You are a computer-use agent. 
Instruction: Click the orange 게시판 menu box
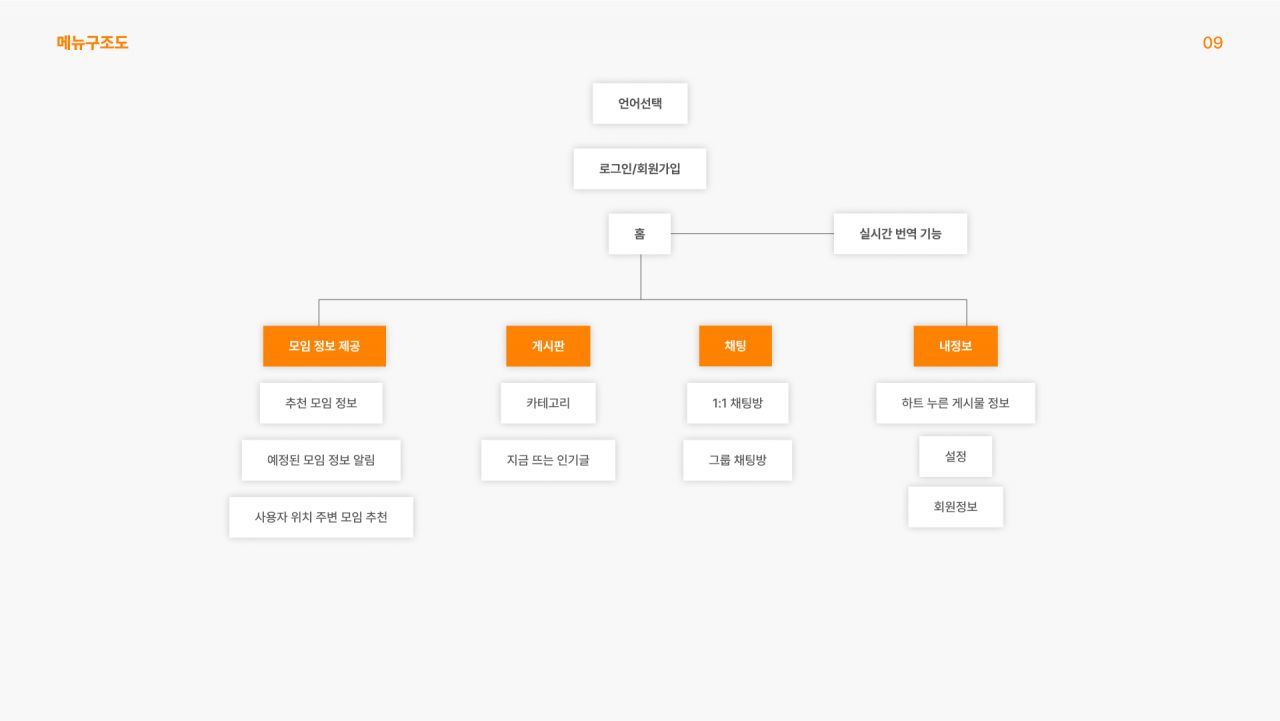pyautogui.click(x=548, y=346)
